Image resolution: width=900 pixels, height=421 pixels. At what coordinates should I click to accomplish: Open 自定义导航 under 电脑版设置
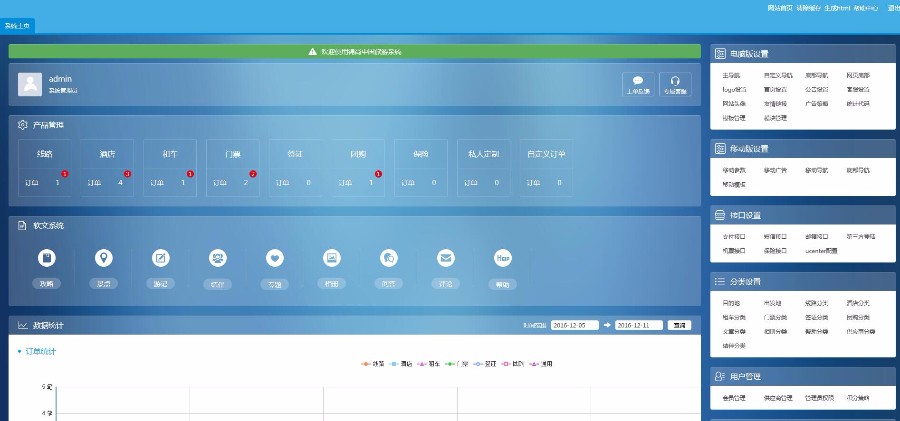click(x=778, y=75)
